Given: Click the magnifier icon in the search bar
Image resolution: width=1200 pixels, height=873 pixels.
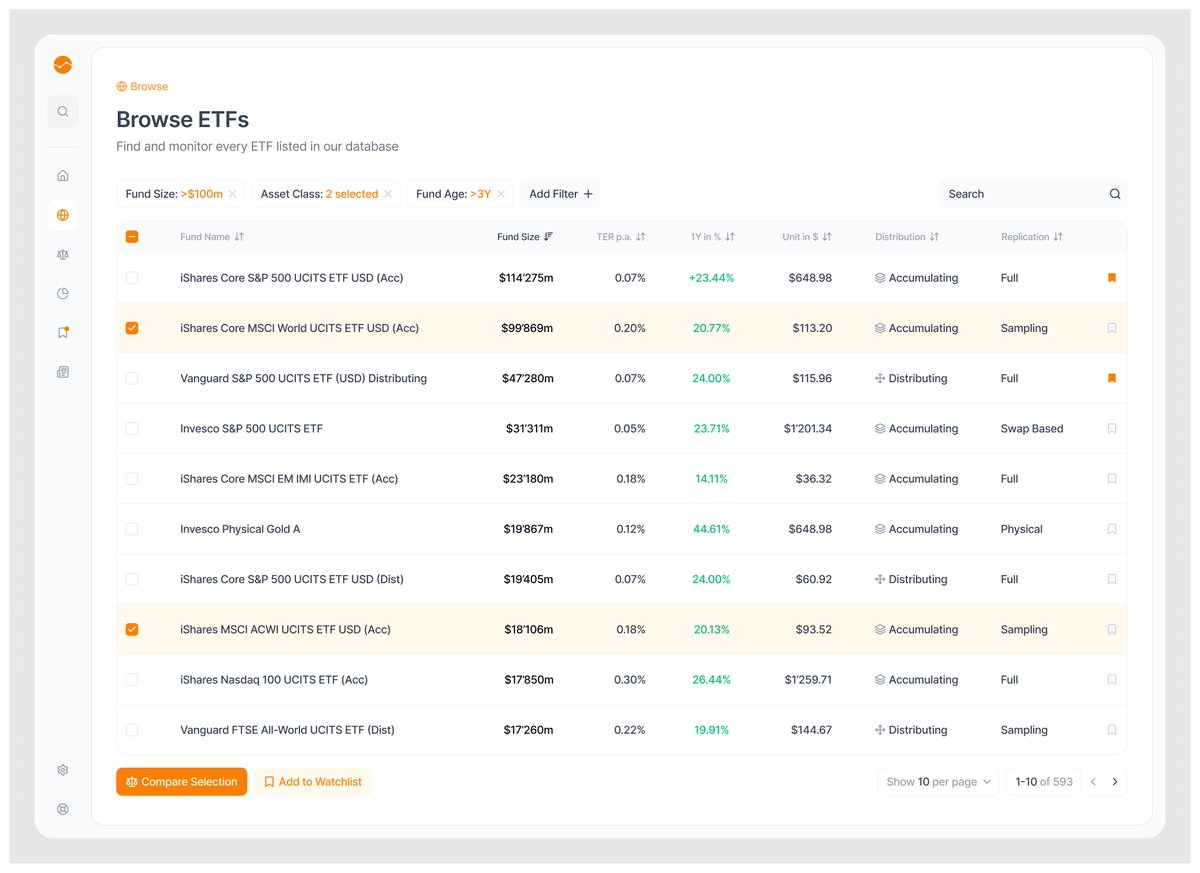Looking at the screenshot, I should [x=1114, y=193].
